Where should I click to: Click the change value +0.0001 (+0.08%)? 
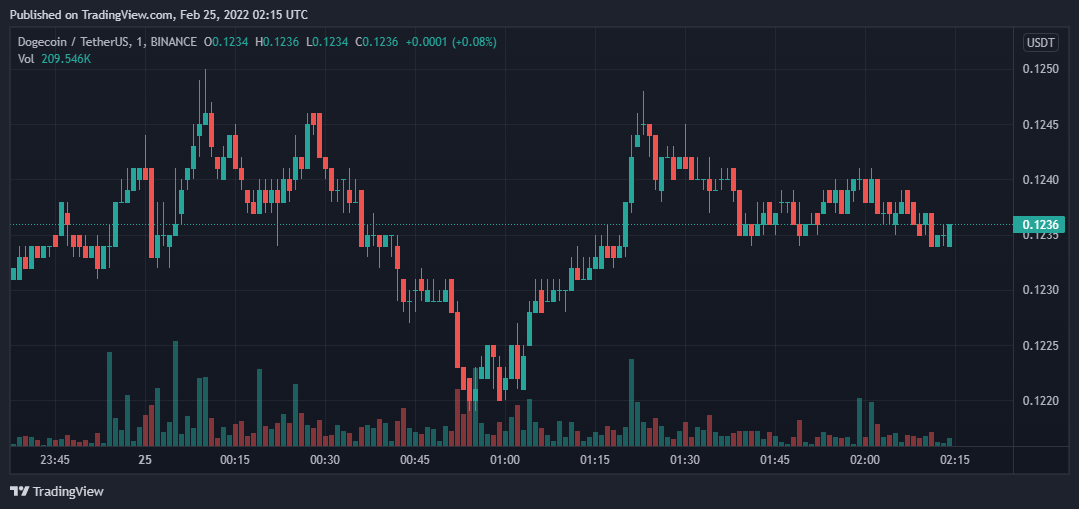click(x=451, y=42)
